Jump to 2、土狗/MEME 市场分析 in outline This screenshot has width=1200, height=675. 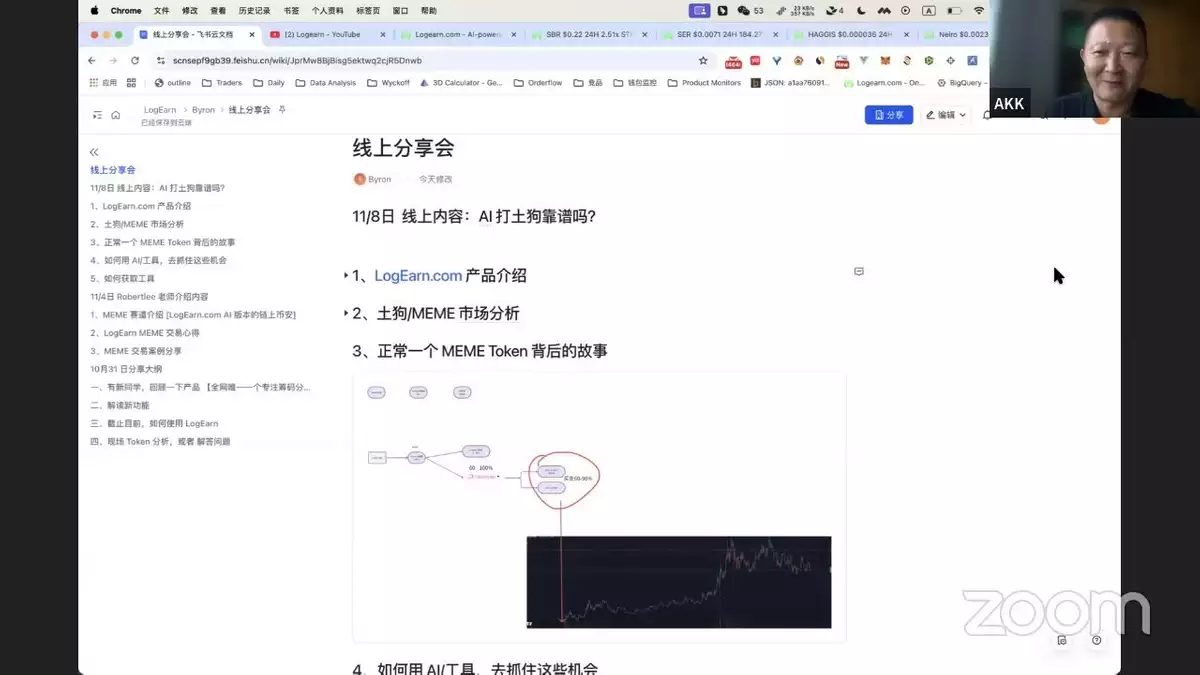137,224
